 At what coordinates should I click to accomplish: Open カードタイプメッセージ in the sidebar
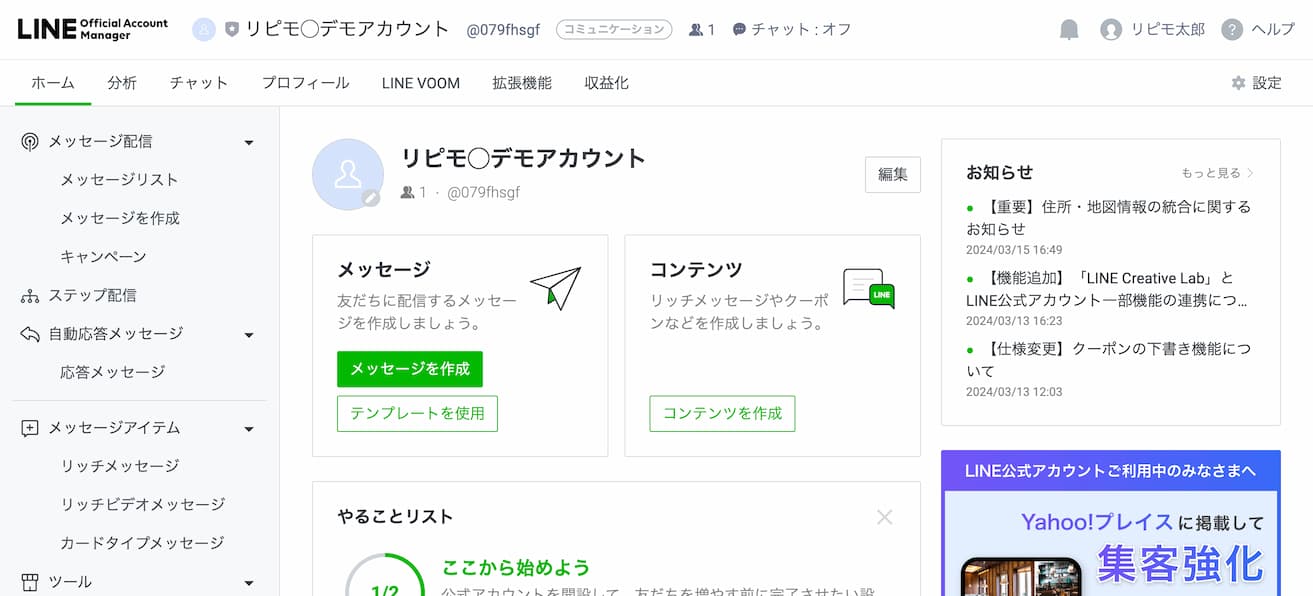pos(142,543)
